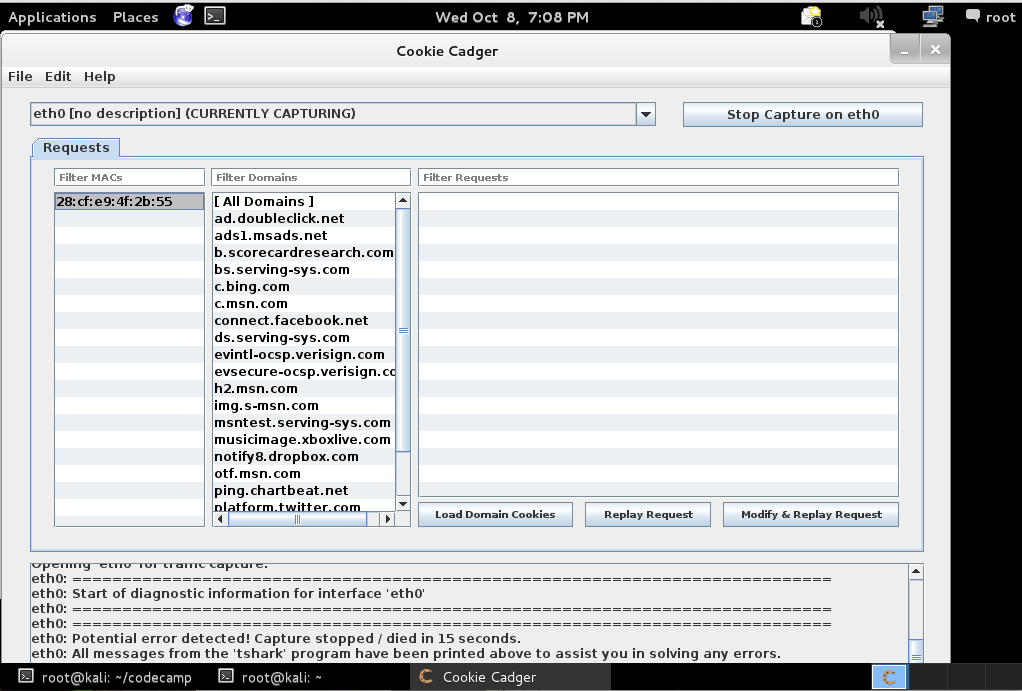Switch to root@kali: ~/codecamp terminal
The image size is (1022, 691).
point(106,677)
